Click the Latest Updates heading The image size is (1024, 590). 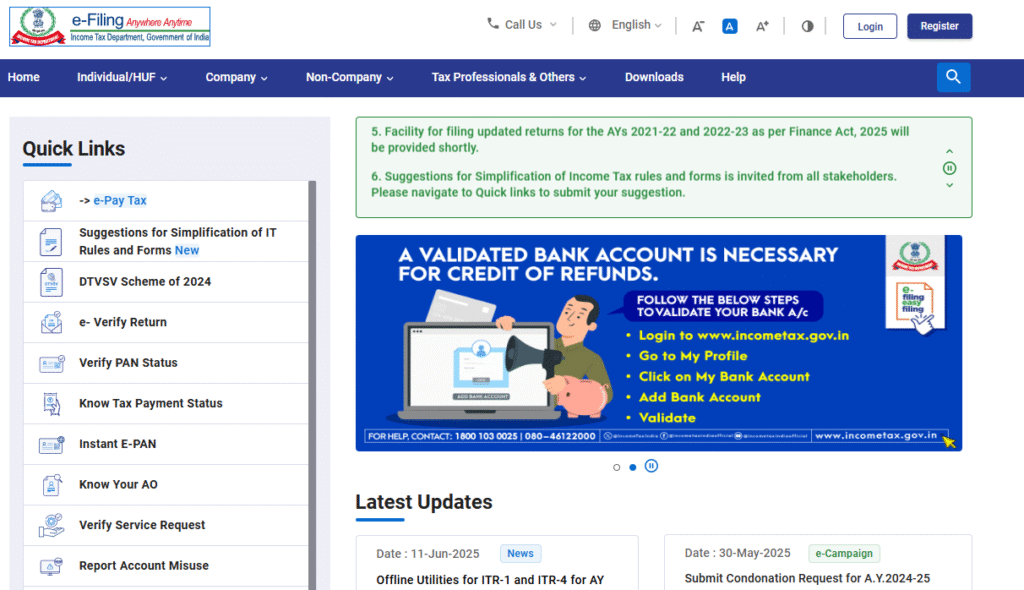pyautogui.click(x=424, y=502)
